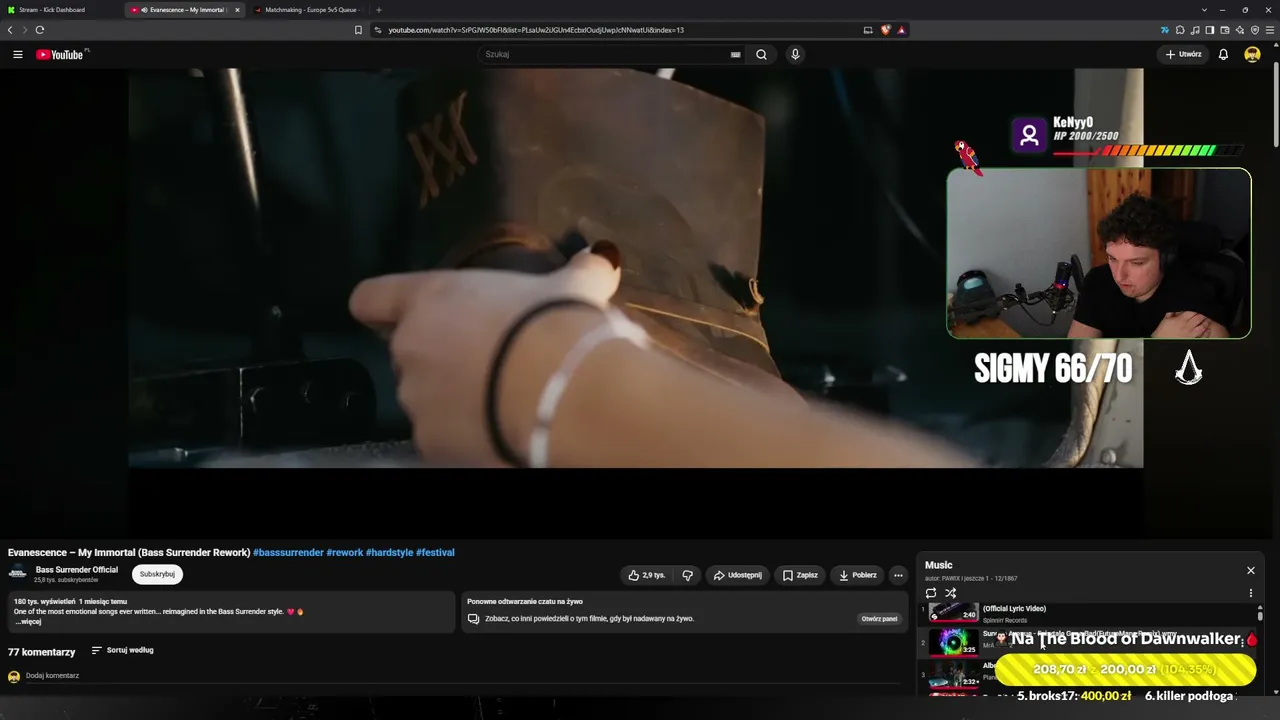Play the 3:25 playlist video thumbnail
This screenshot has width=1280, height=720.
click(954, 642)
